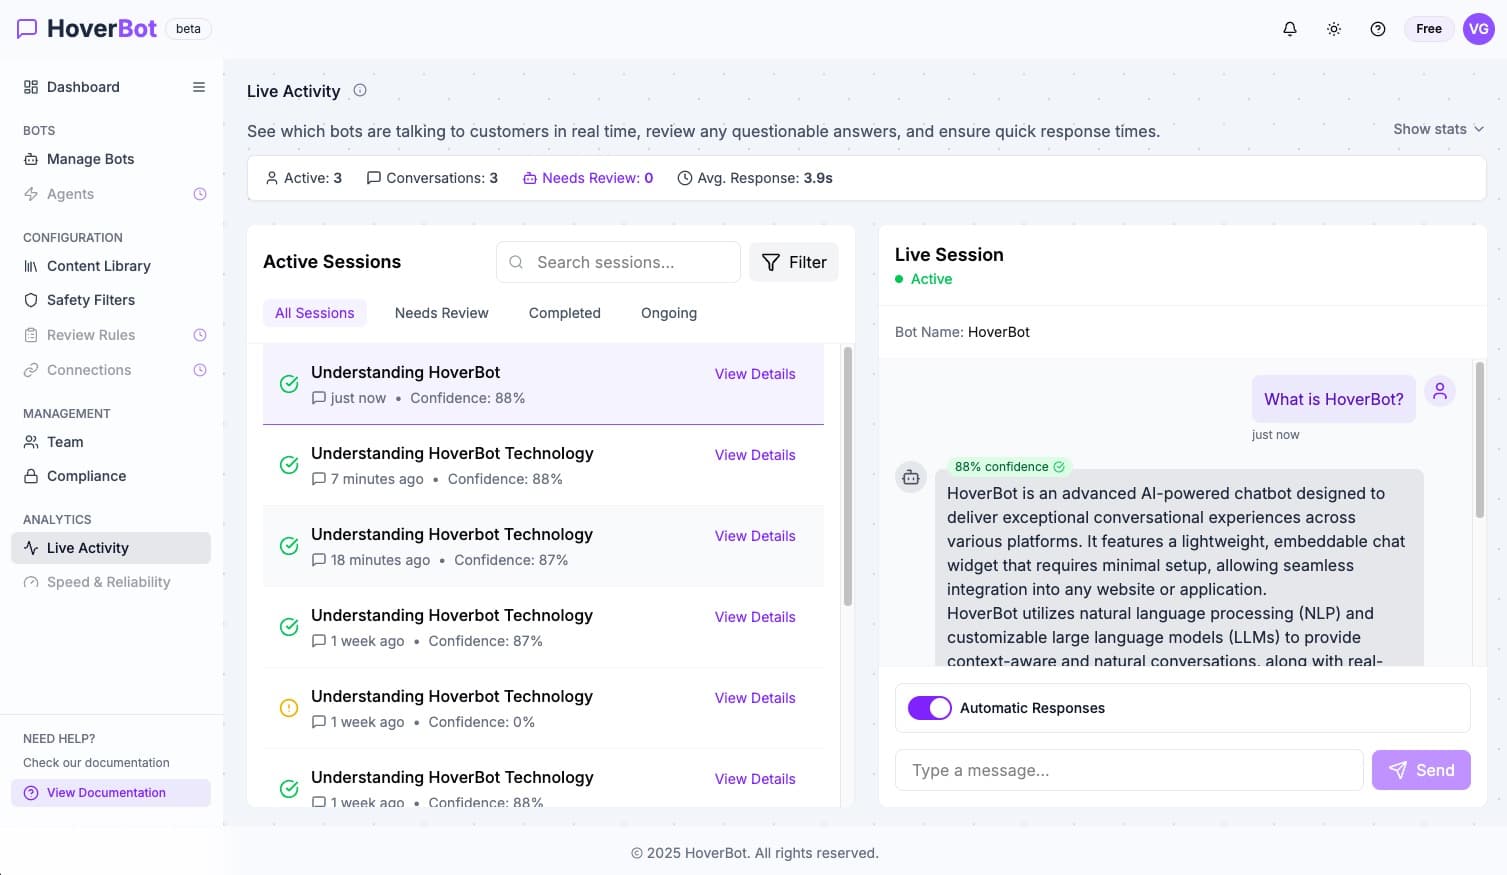Toggle the theme brightness icon

coord(1333,29)
